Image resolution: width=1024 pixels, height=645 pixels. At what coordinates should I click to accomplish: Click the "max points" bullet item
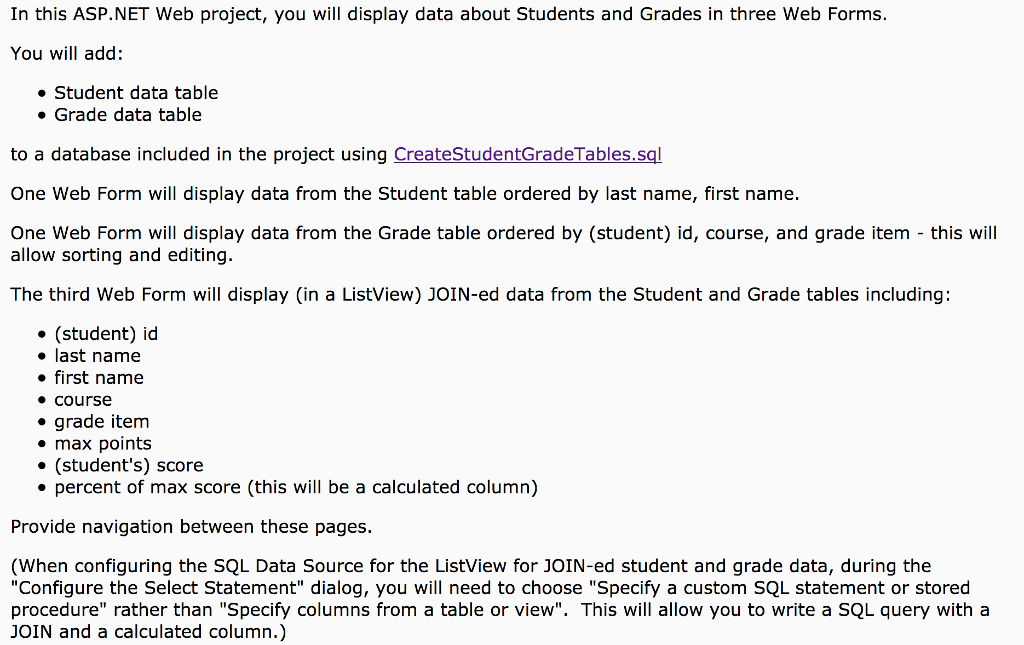click(x=103, y=444)
